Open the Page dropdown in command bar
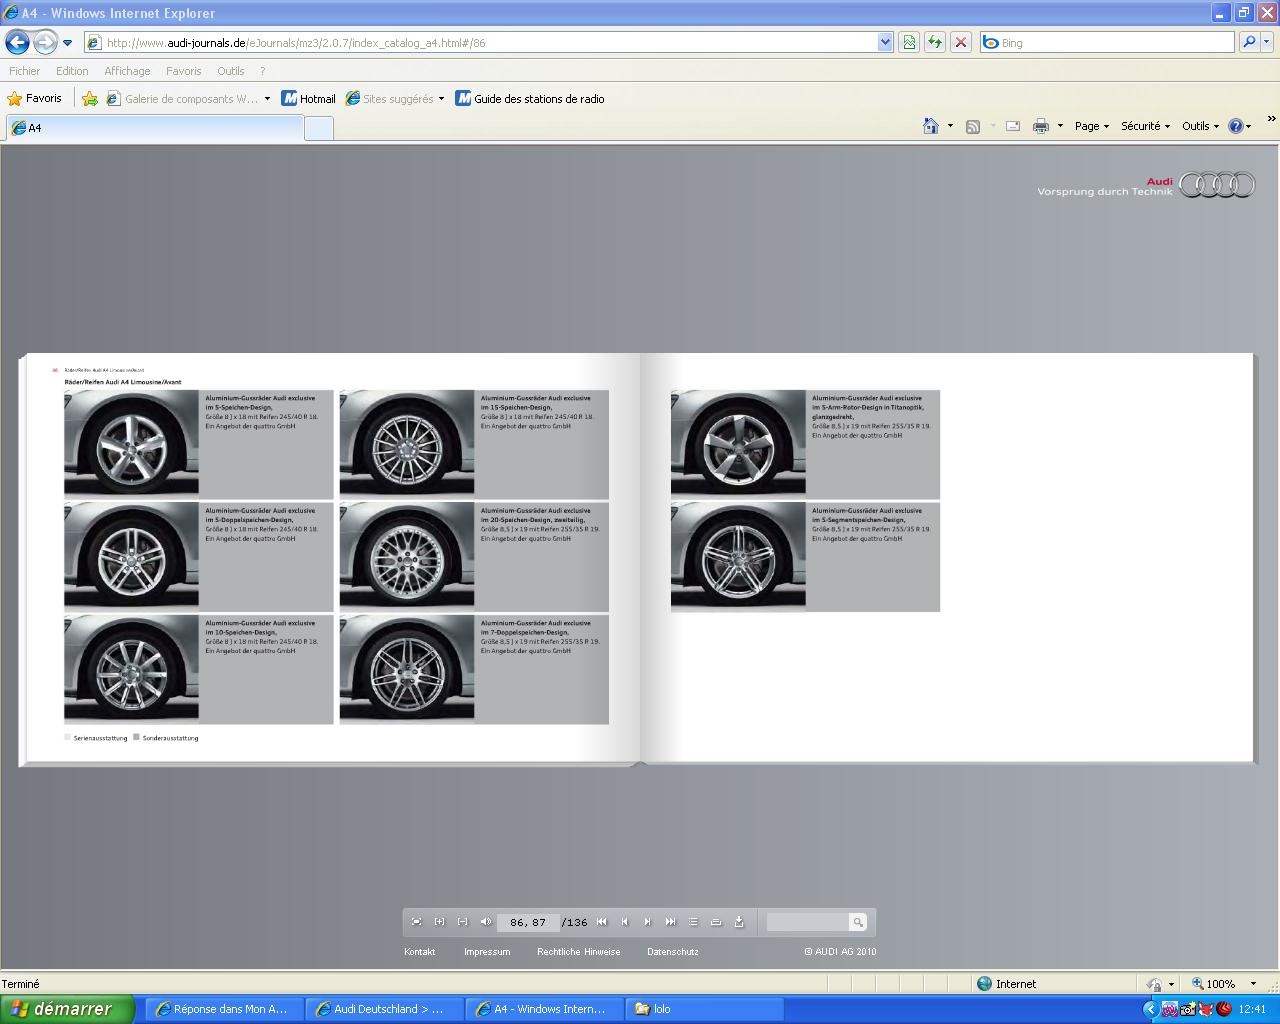This screenshot has width=1280, height=1024. [x=1091, y=126]
